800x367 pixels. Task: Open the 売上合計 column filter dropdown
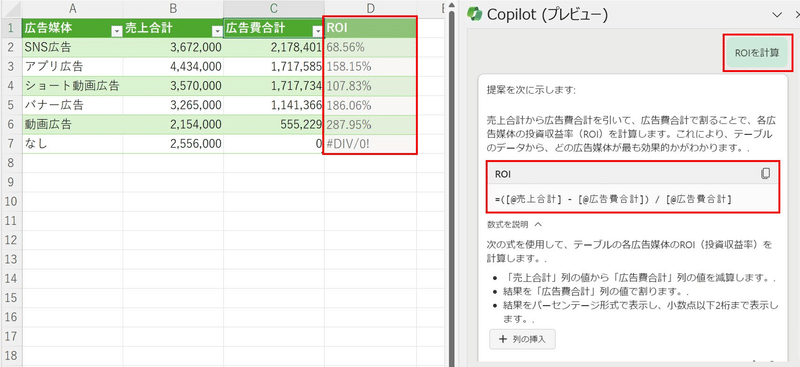pyautogui.click(x=218, y=32)
